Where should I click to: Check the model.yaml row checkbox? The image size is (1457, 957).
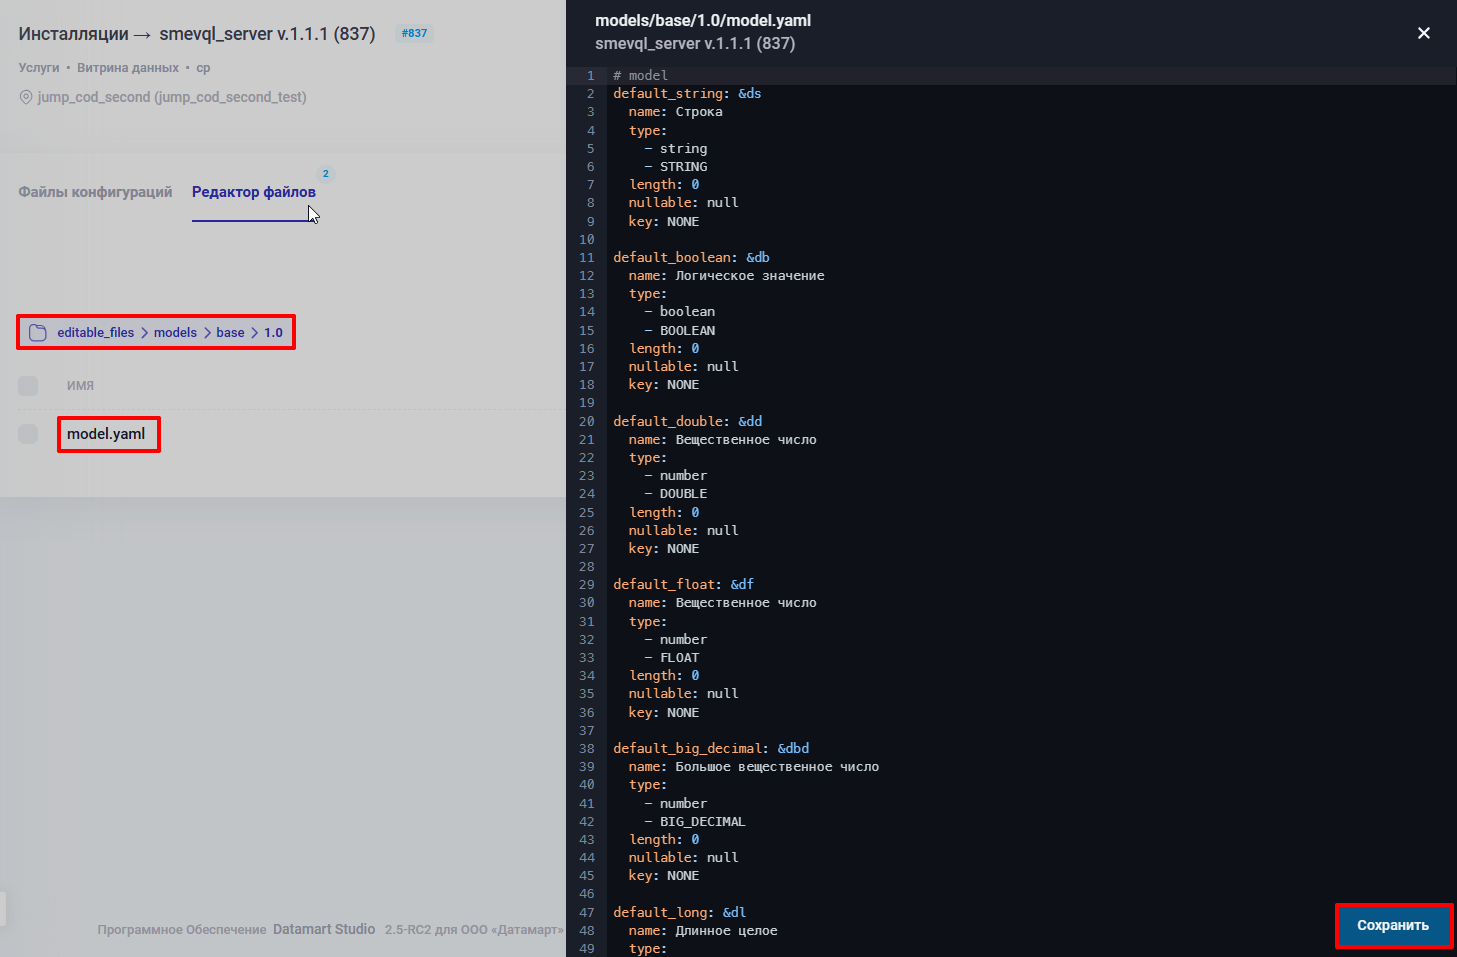point(28,434)
